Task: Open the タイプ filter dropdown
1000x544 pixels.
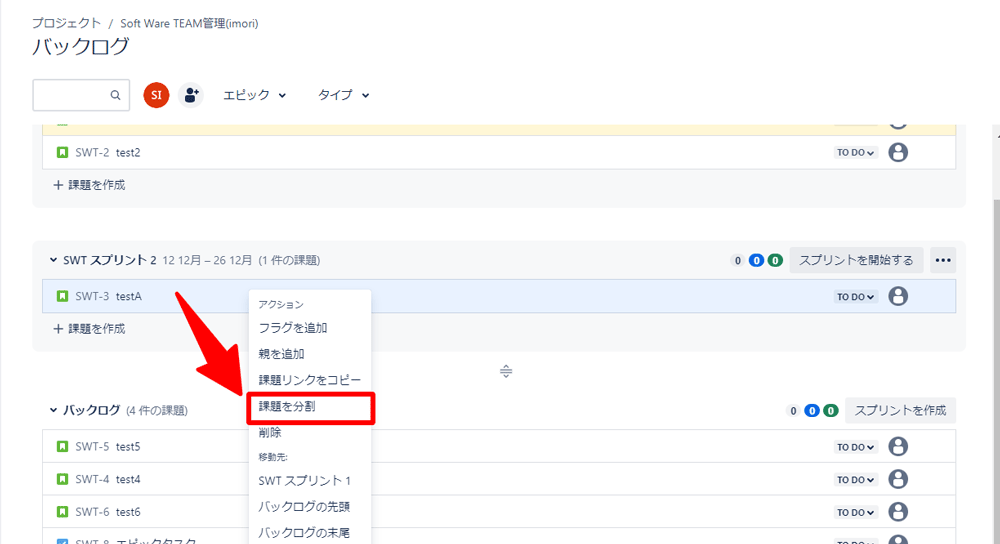Action: [x=343, y=95]
